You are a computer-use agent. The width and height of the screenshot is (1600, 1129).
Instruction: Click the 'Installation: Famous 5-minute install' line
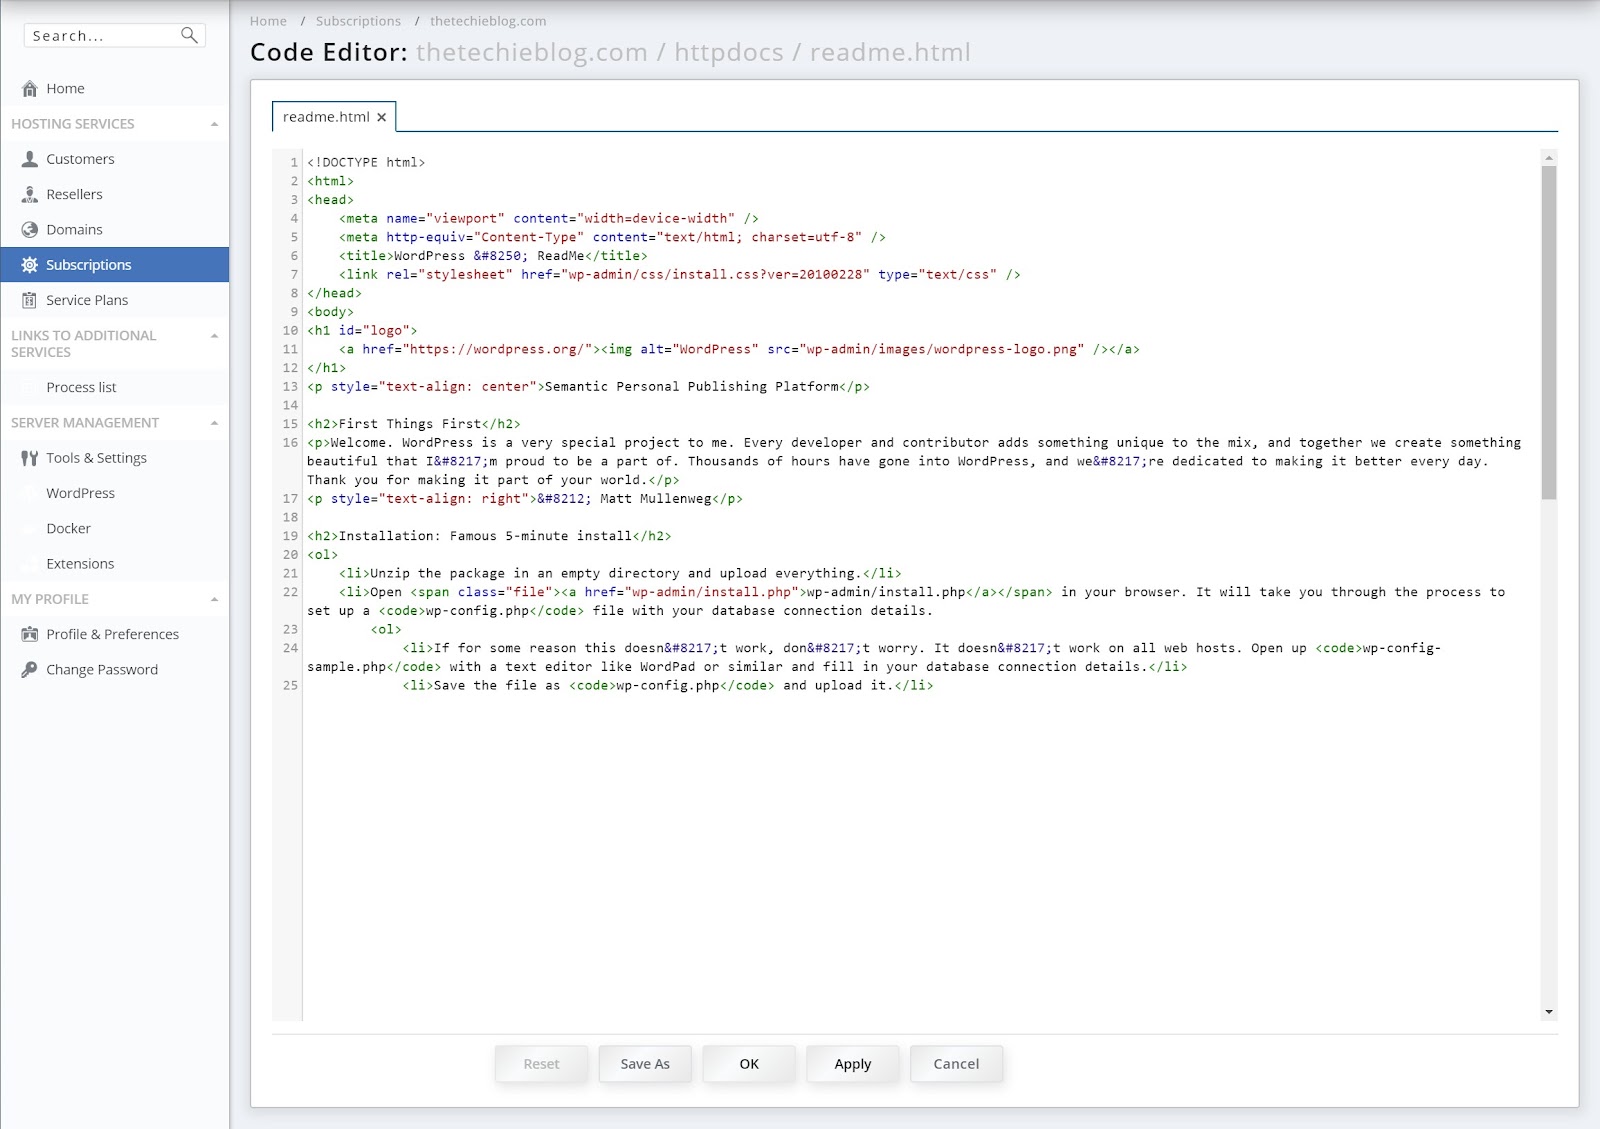(x=489, y=536)
